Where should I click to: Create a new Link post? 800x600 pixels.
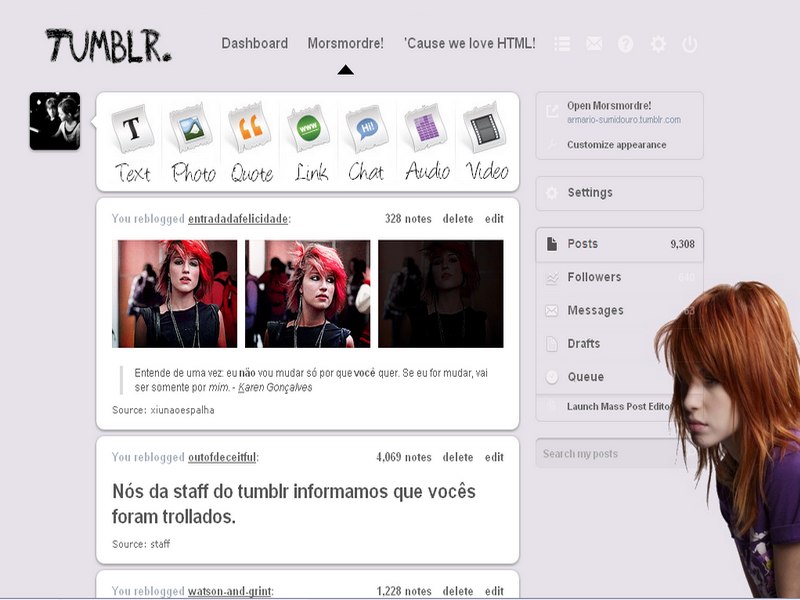310,143
